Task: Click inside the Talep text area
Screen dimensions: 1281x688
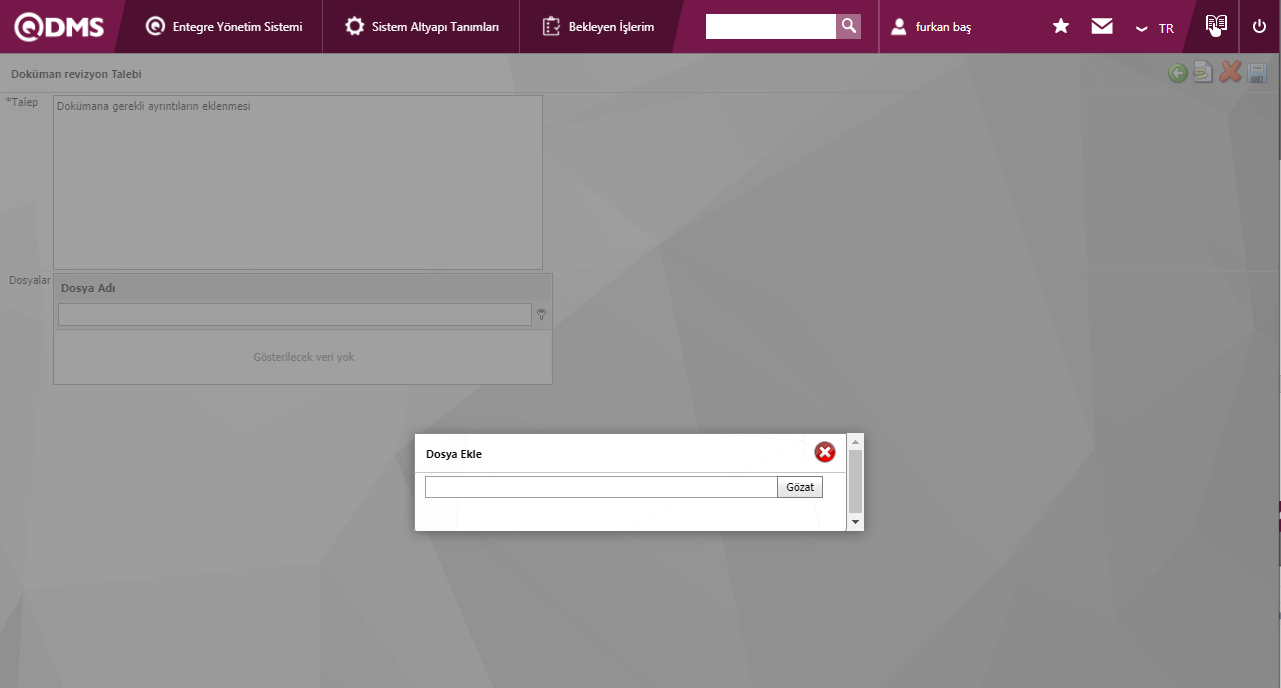Action: pyautogui.click(x=298, y=182)
